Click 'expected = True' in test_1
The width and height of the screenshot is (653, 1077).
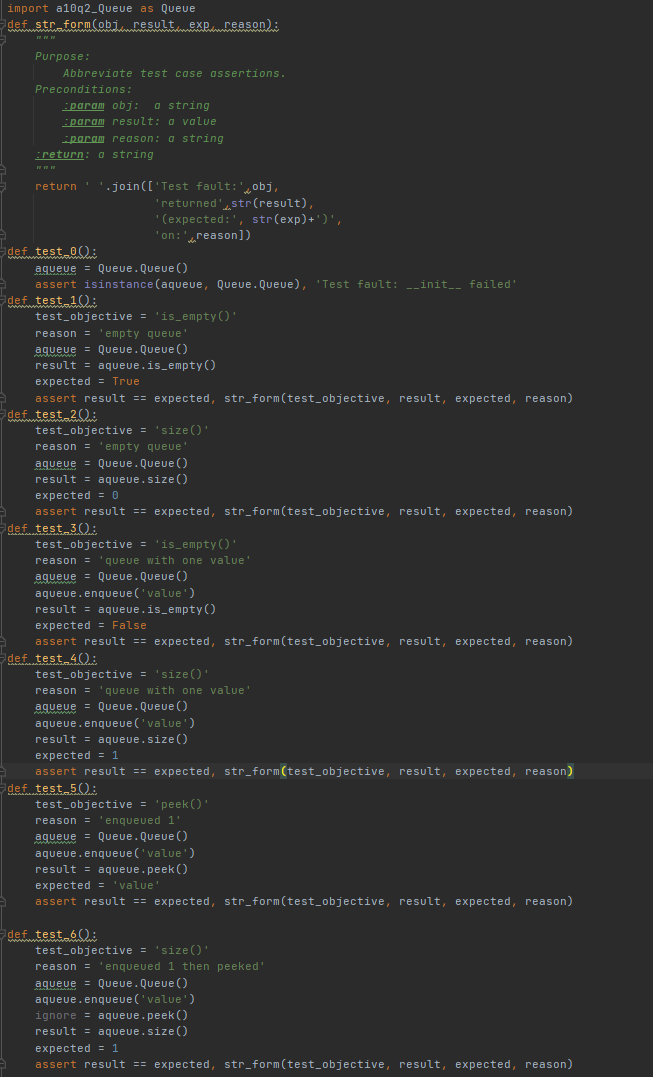(x=87, y=382)
